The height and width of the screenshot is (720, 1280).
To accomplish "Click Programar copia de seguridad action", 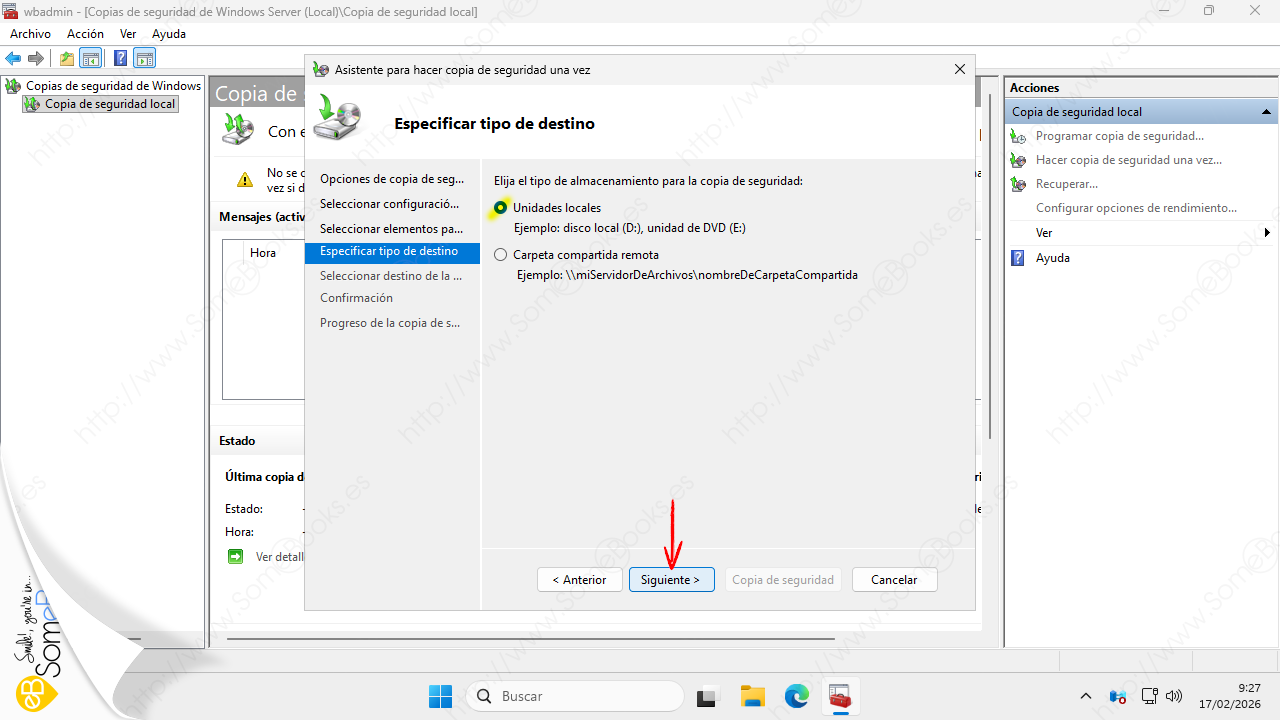I will [x=1119, y=136].
